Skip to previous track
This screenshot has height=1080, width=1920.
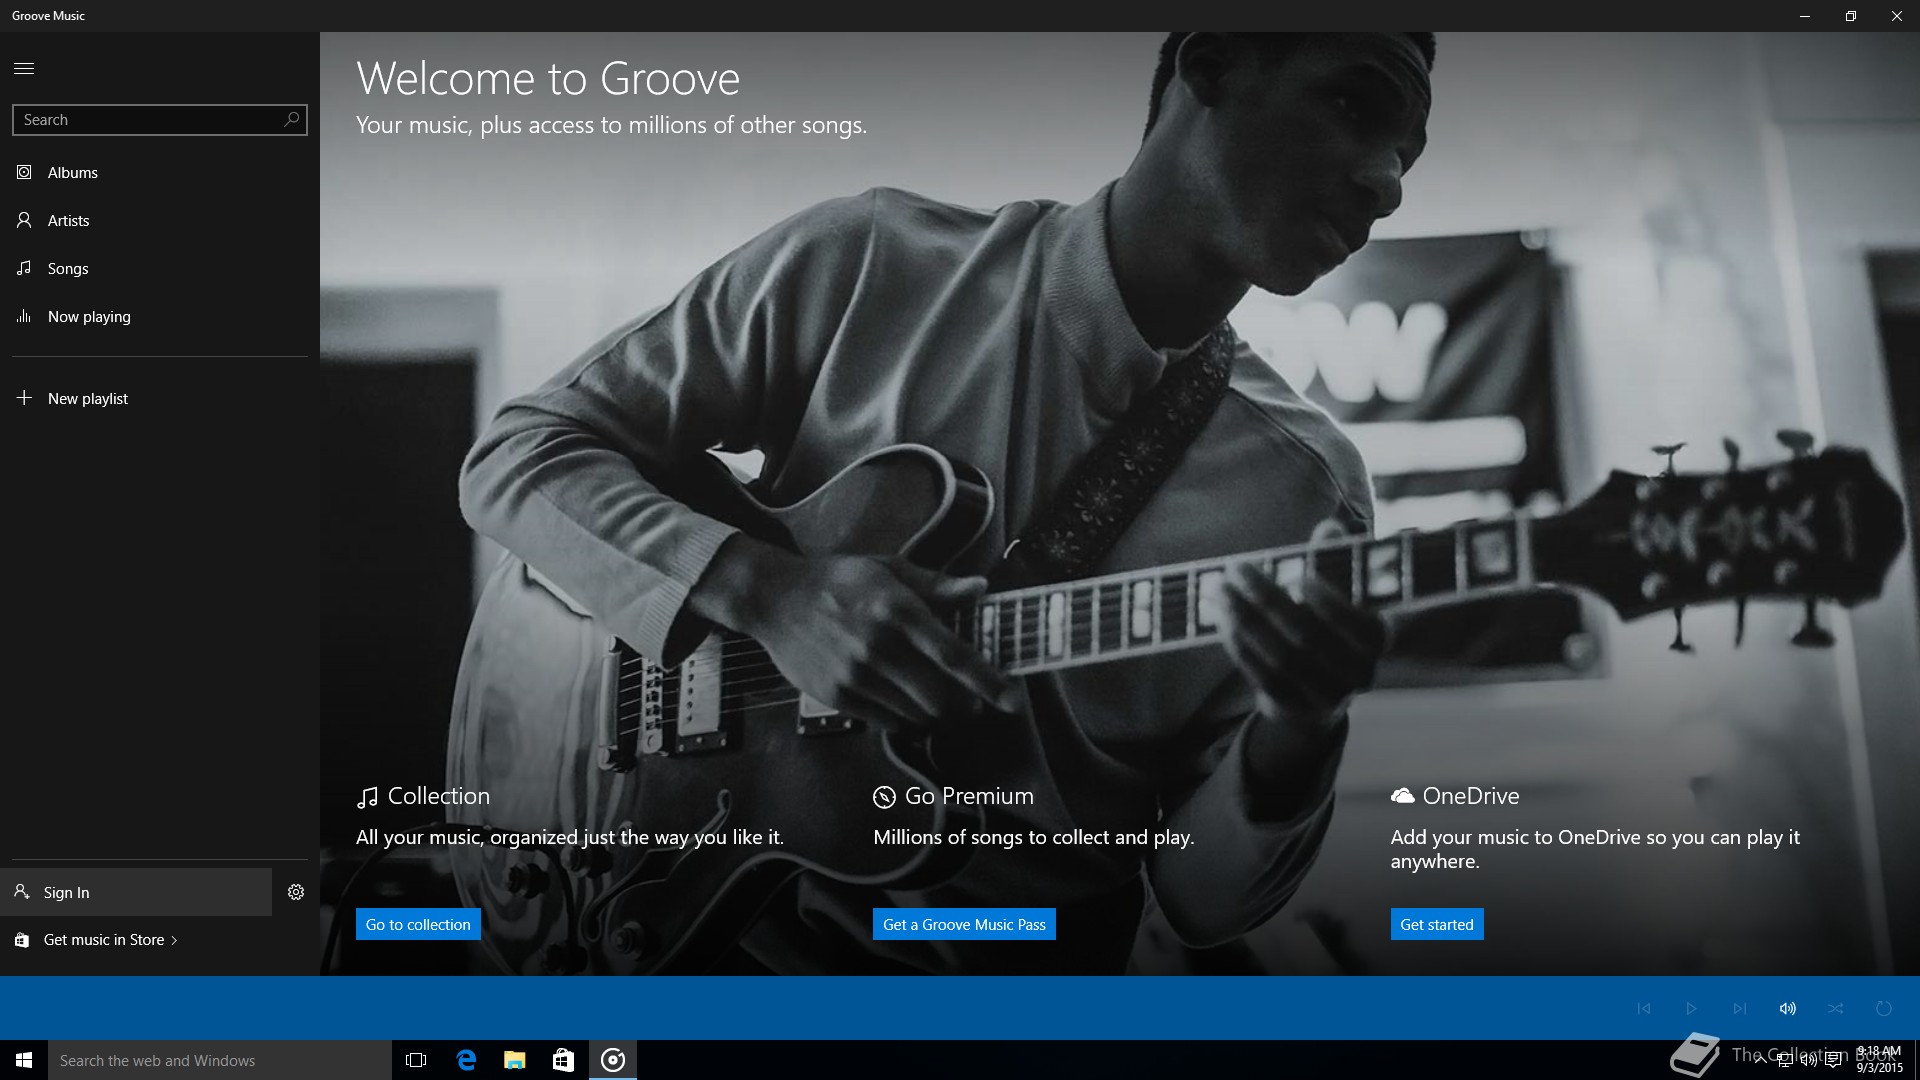(1644, 1008)
